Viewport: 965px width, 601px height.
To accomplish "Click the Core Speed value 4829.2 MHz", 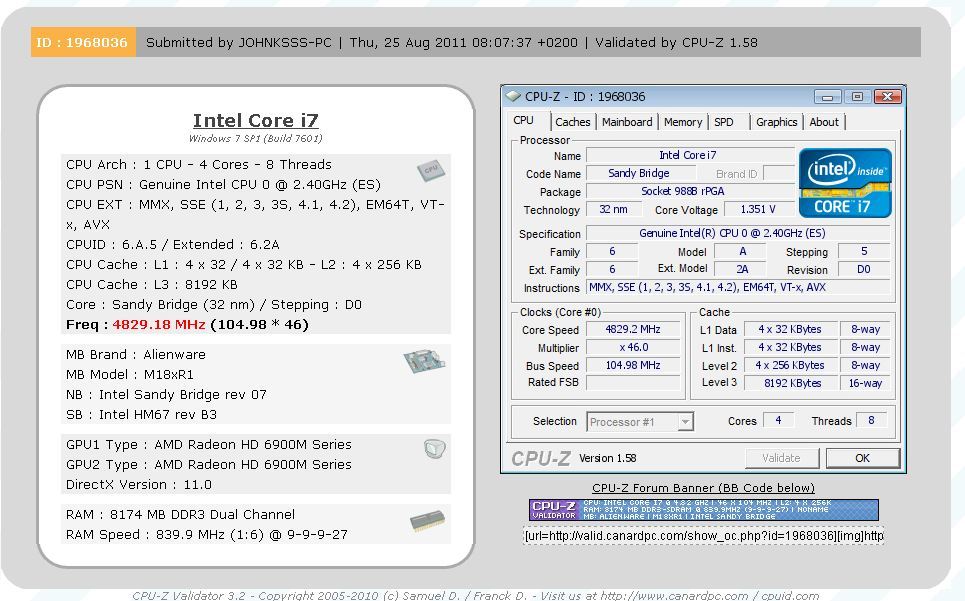I will 633,329.
